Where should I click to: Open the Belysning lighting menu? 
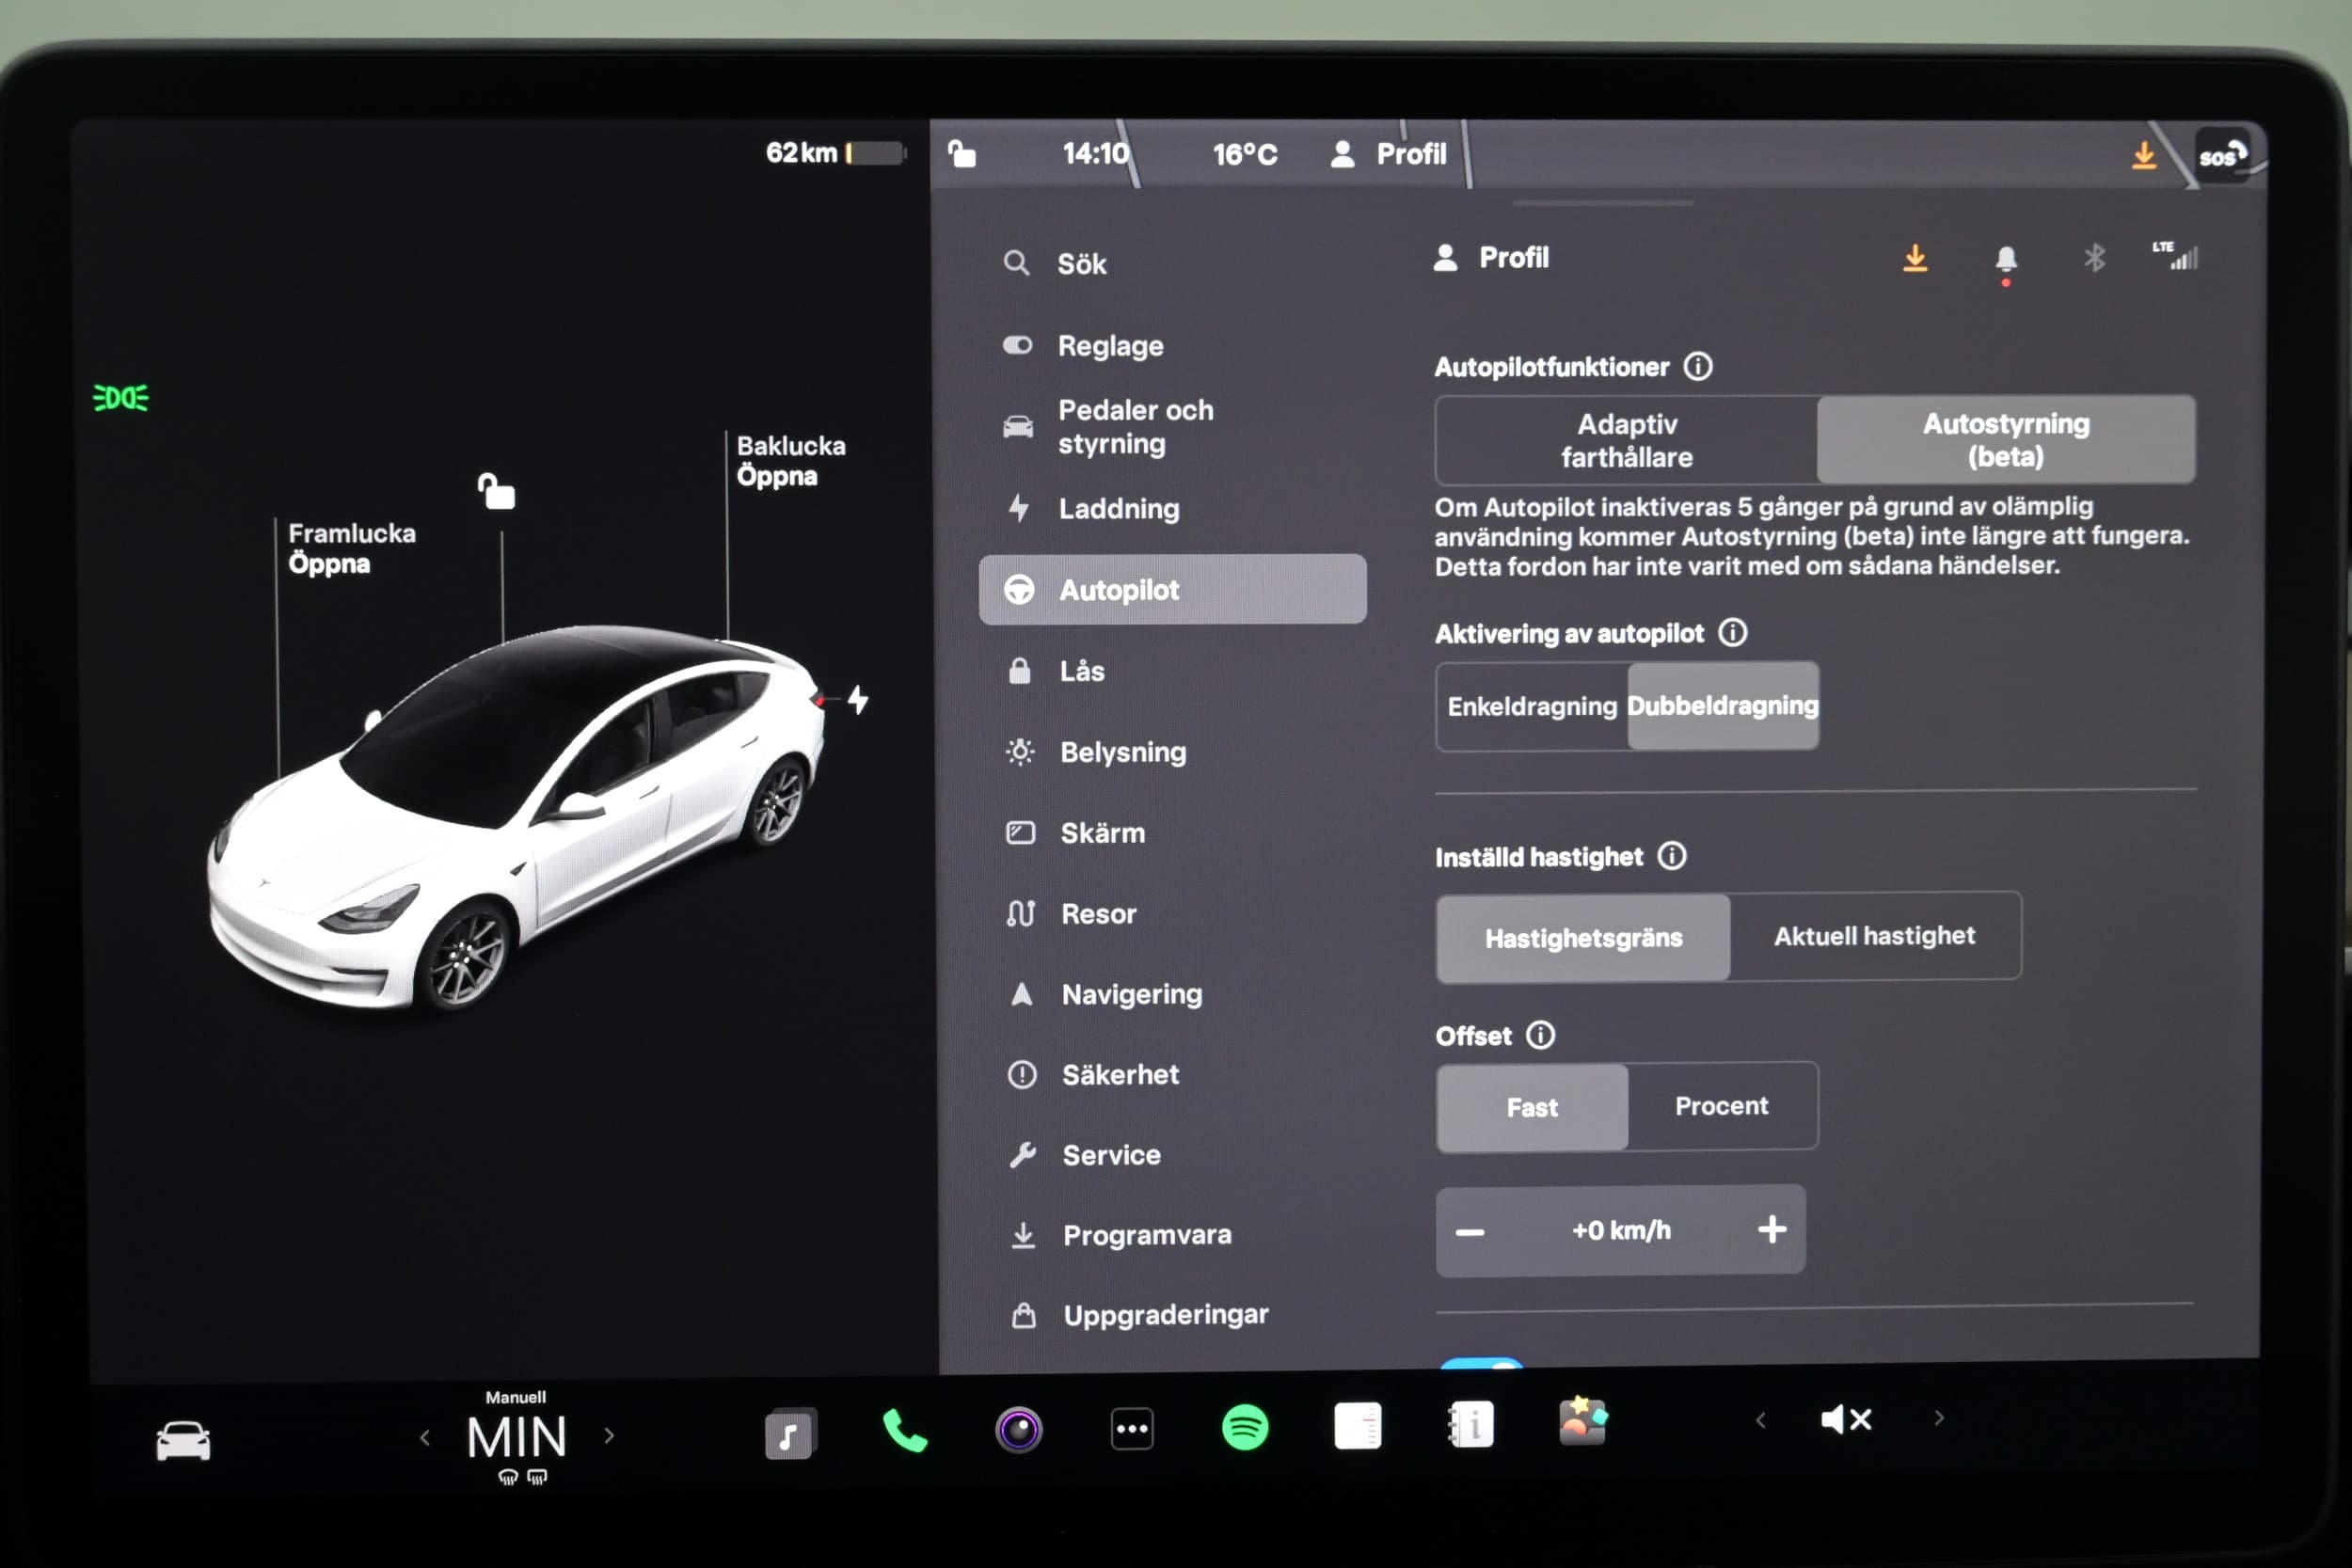[1096, 752]
